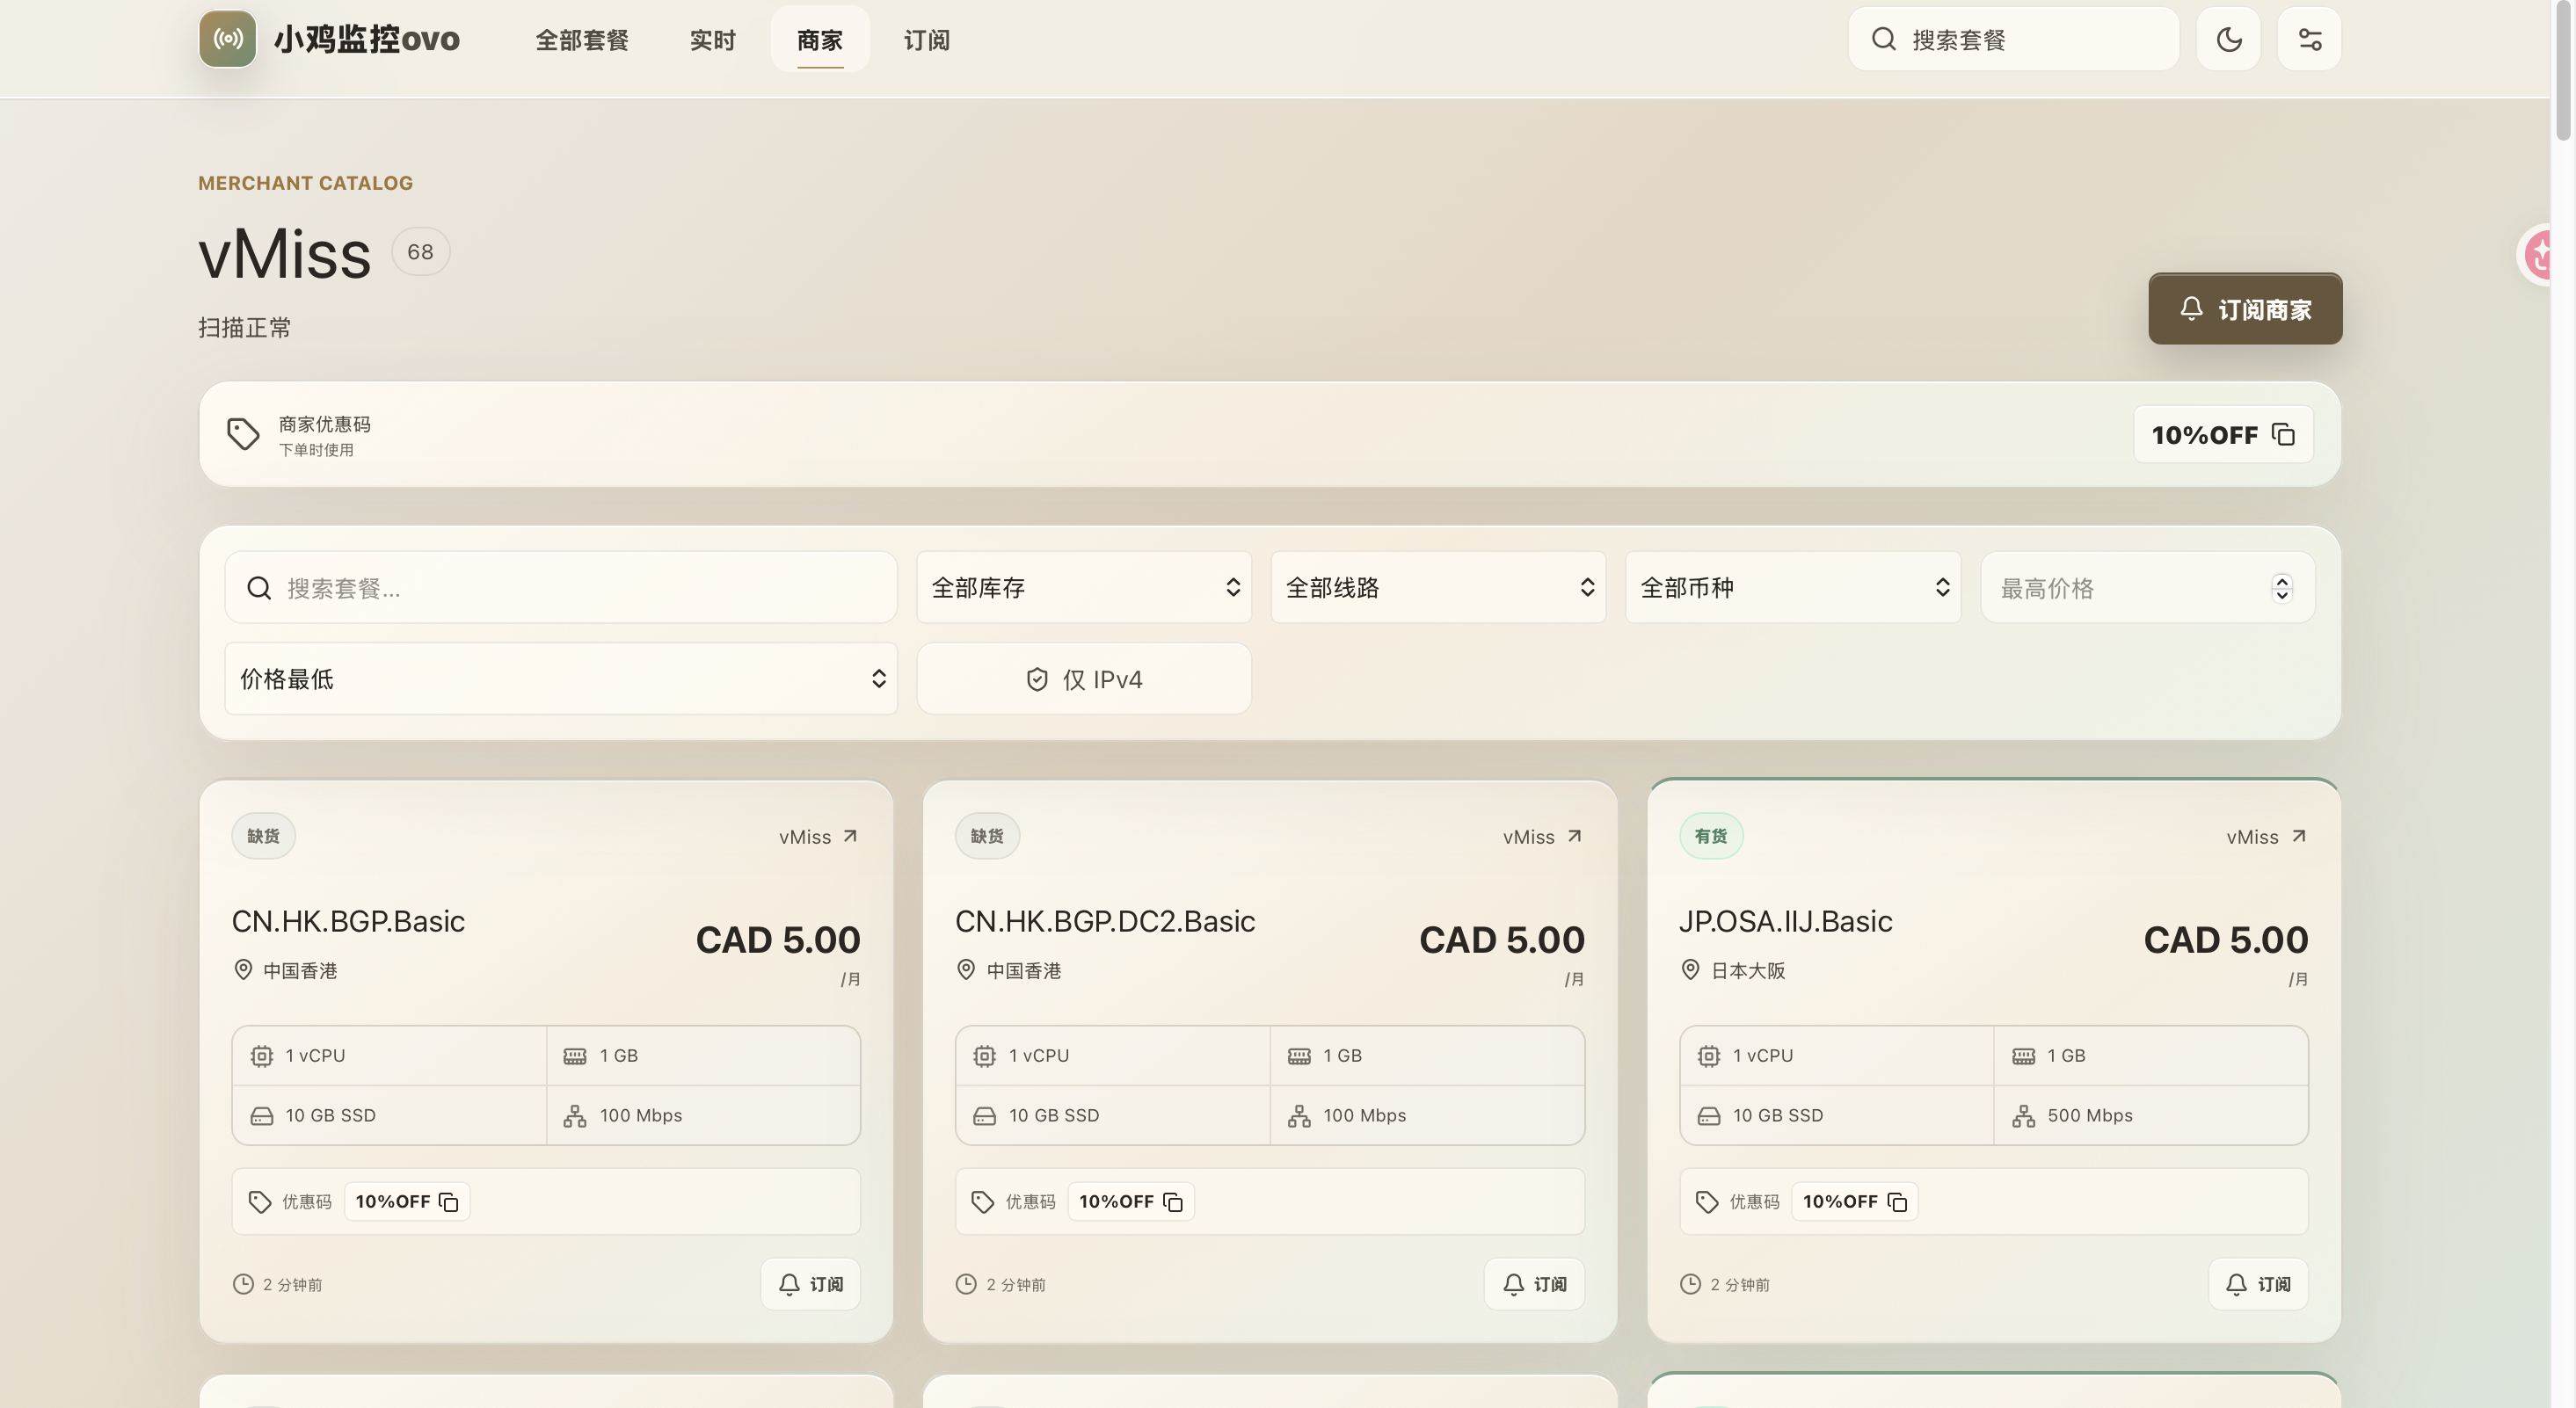Click the 68 plan count badge
The height and width of the screenshot is (1408, 2576).
pos(420,252)
